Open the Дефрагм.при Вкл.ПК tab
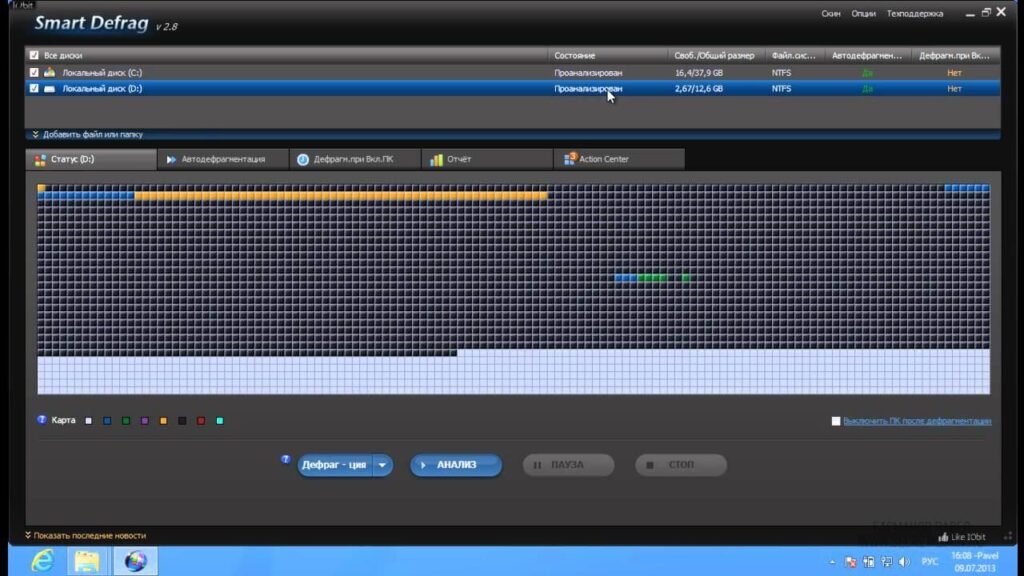The width and height of the screenshot is (1024, 576). [355, 159]
